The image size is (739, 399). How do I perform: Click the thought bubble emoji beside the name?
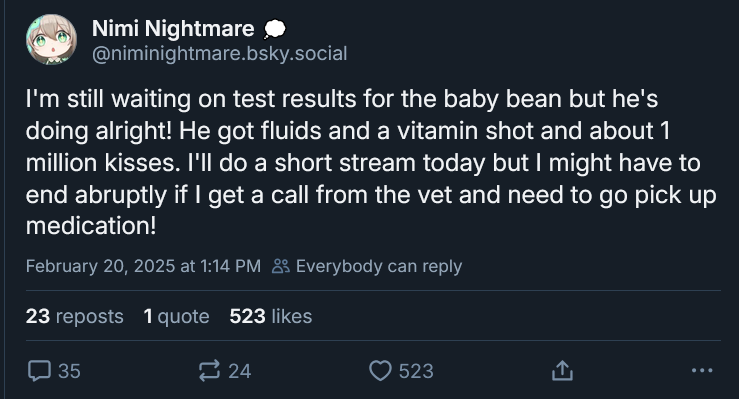pyautogui.click(x=274, y=29)
